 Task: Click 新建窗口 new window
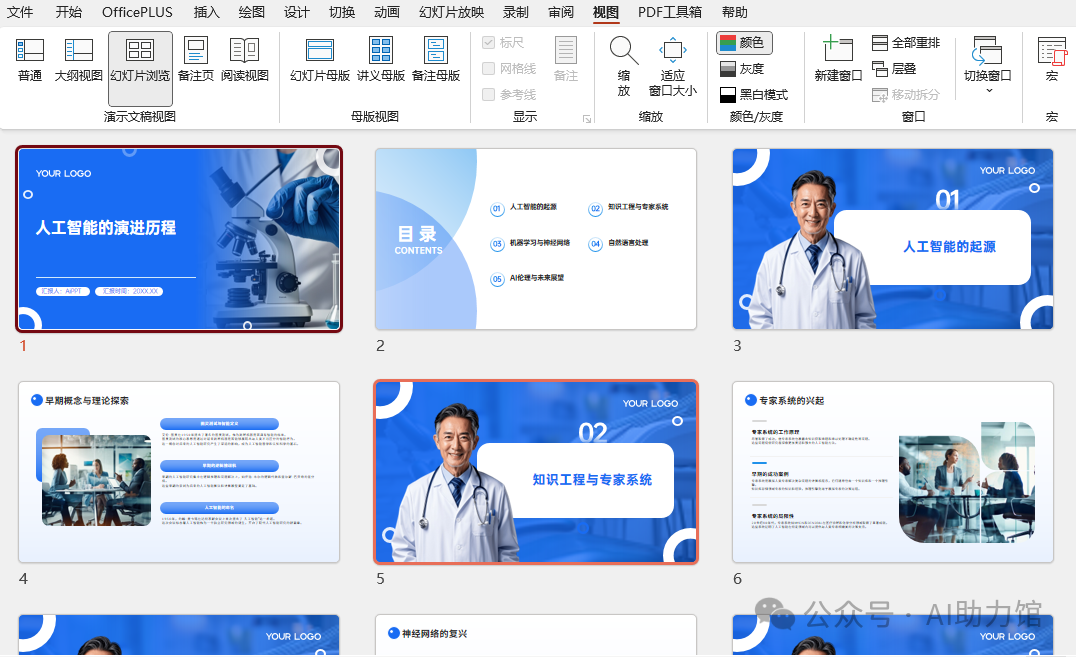click(838, 60)
